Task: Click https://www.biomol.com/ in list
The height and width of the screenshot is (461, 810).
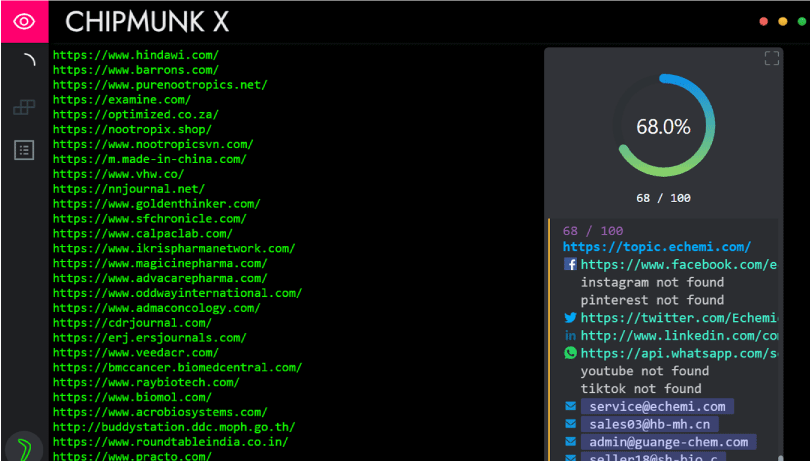Action: click(132, 398)
